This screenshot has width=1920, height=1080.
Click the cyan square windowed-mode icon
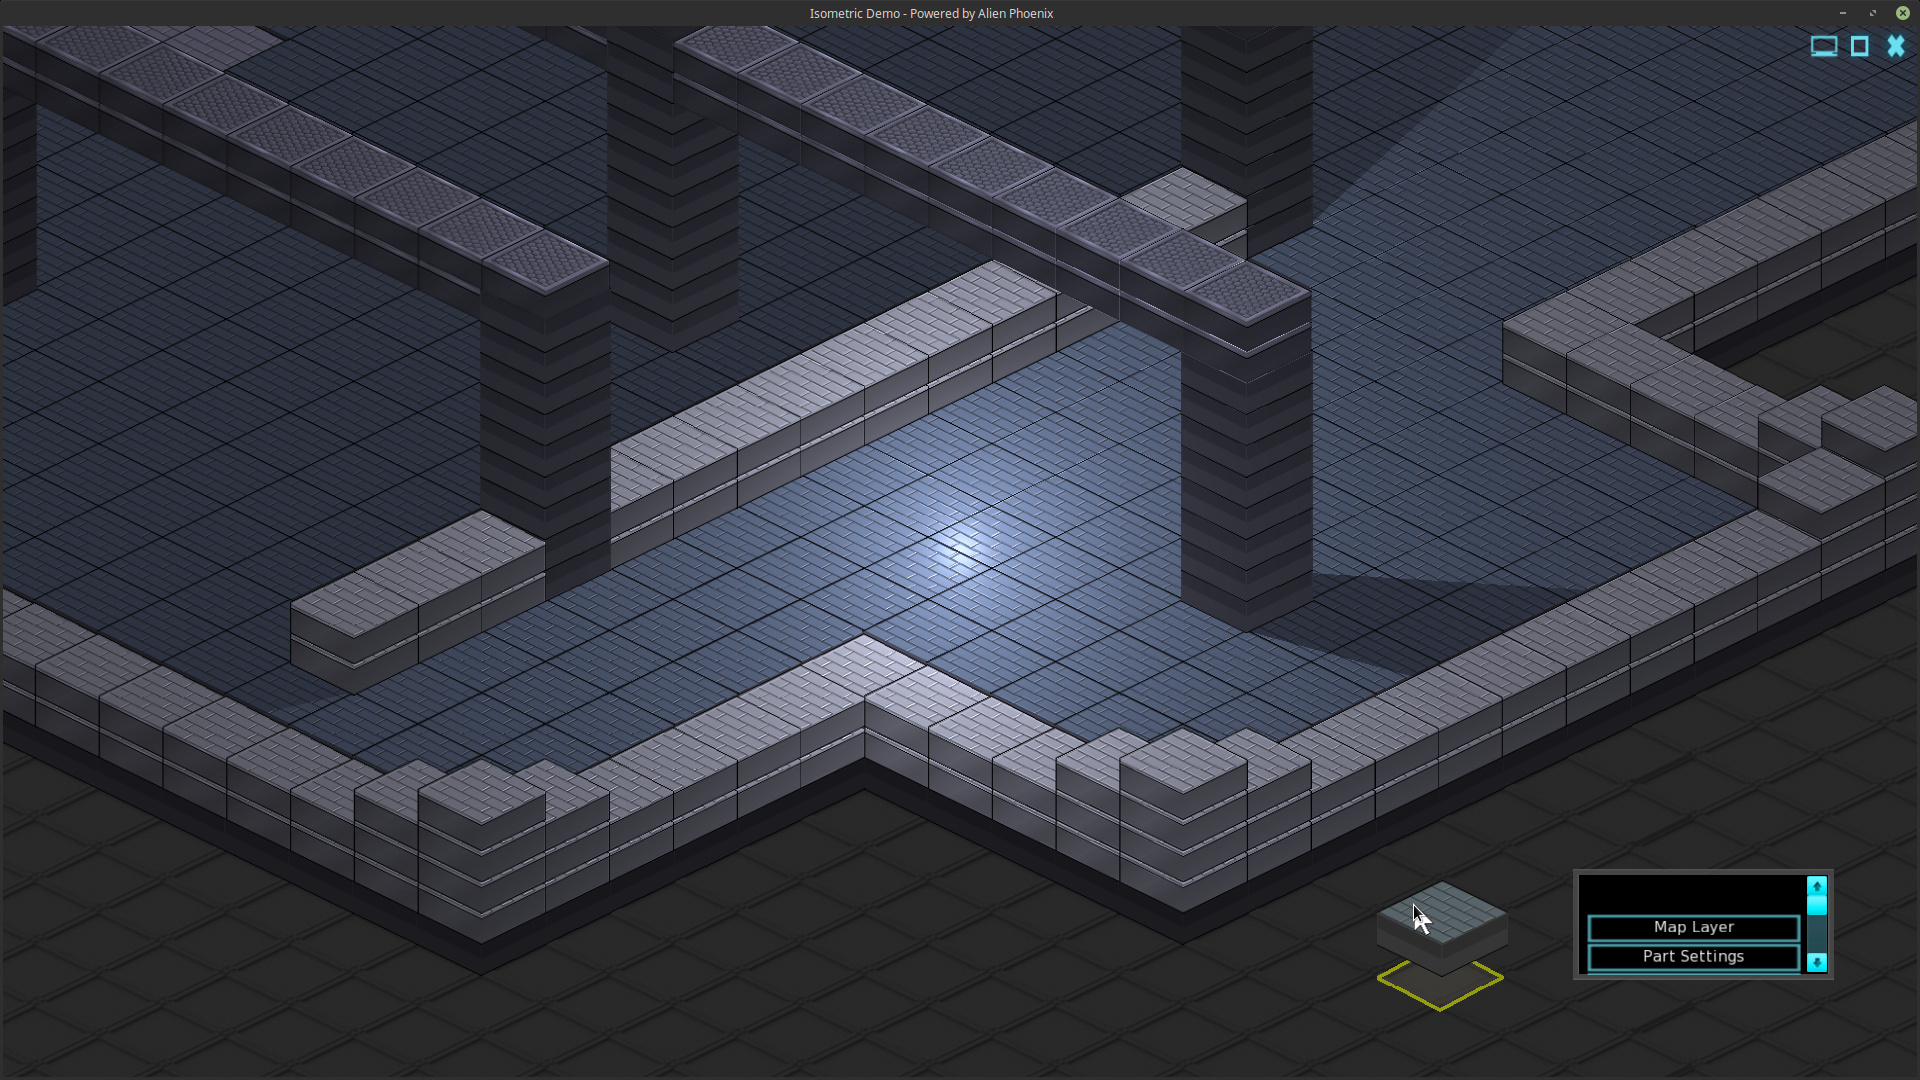click(x=1859, y=47)
